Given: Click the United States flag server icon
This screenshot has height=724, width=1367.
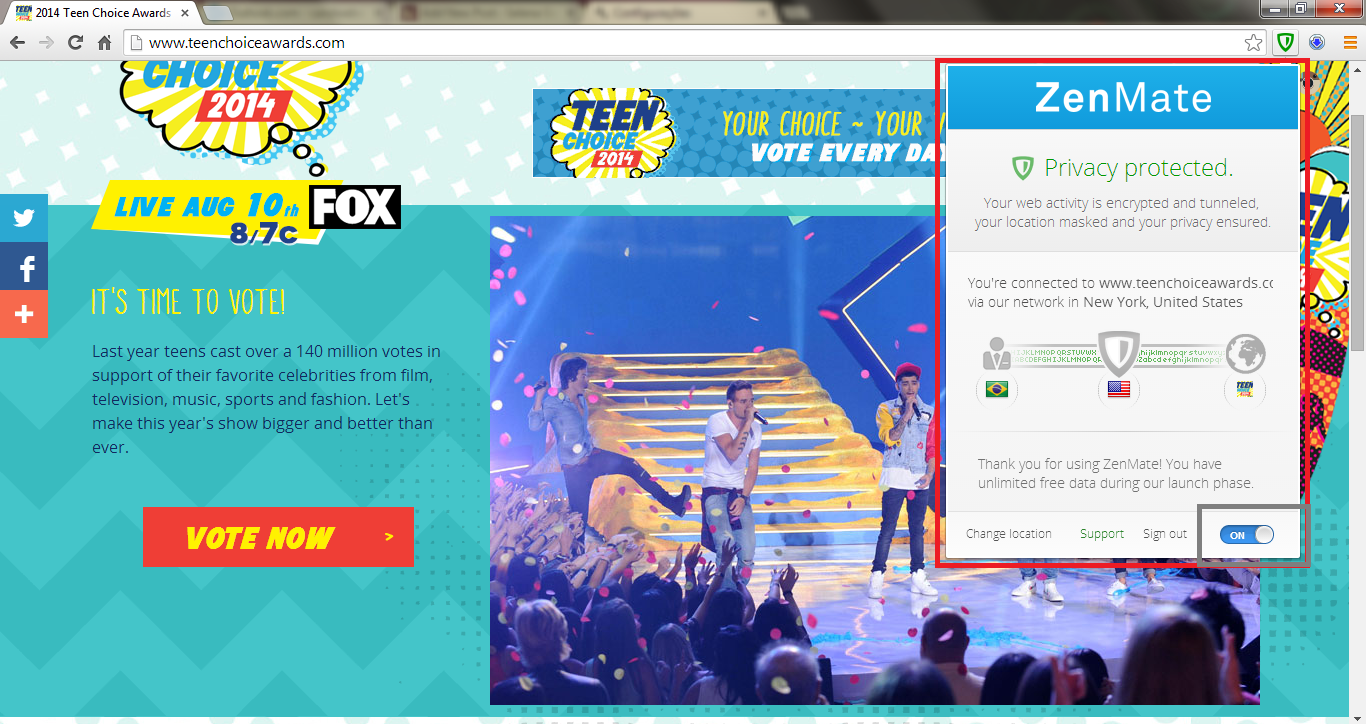Looking at the screenshot, I should 1119,389.
